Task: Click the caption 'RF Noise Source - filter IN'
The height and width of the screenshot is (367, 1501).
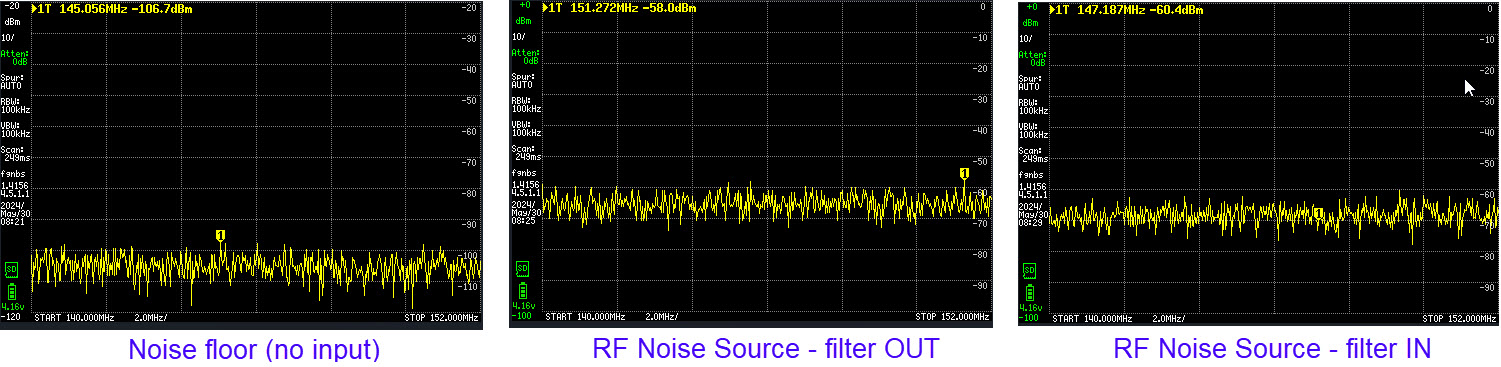Action: tap(1272, 350)
